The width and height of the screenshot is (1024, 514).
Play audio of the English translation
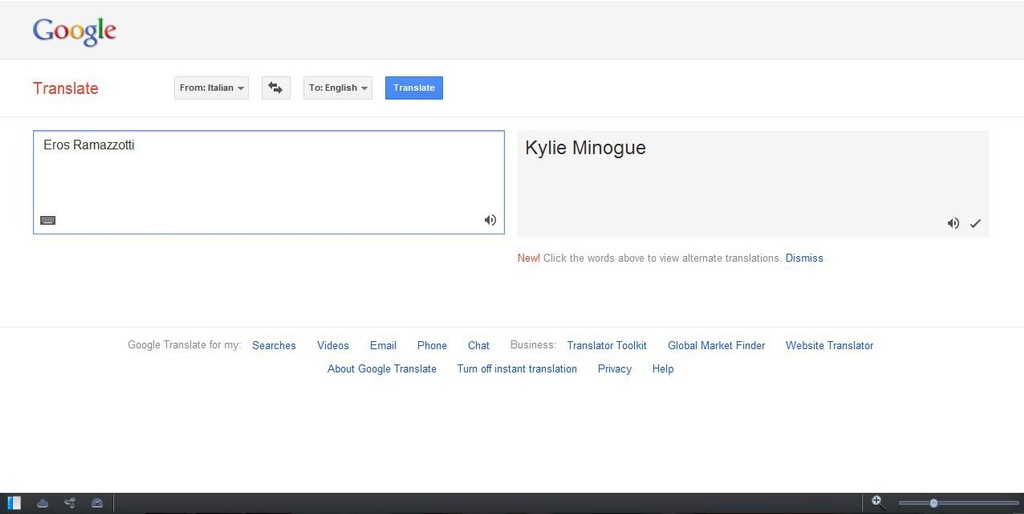tap(953, 224)
